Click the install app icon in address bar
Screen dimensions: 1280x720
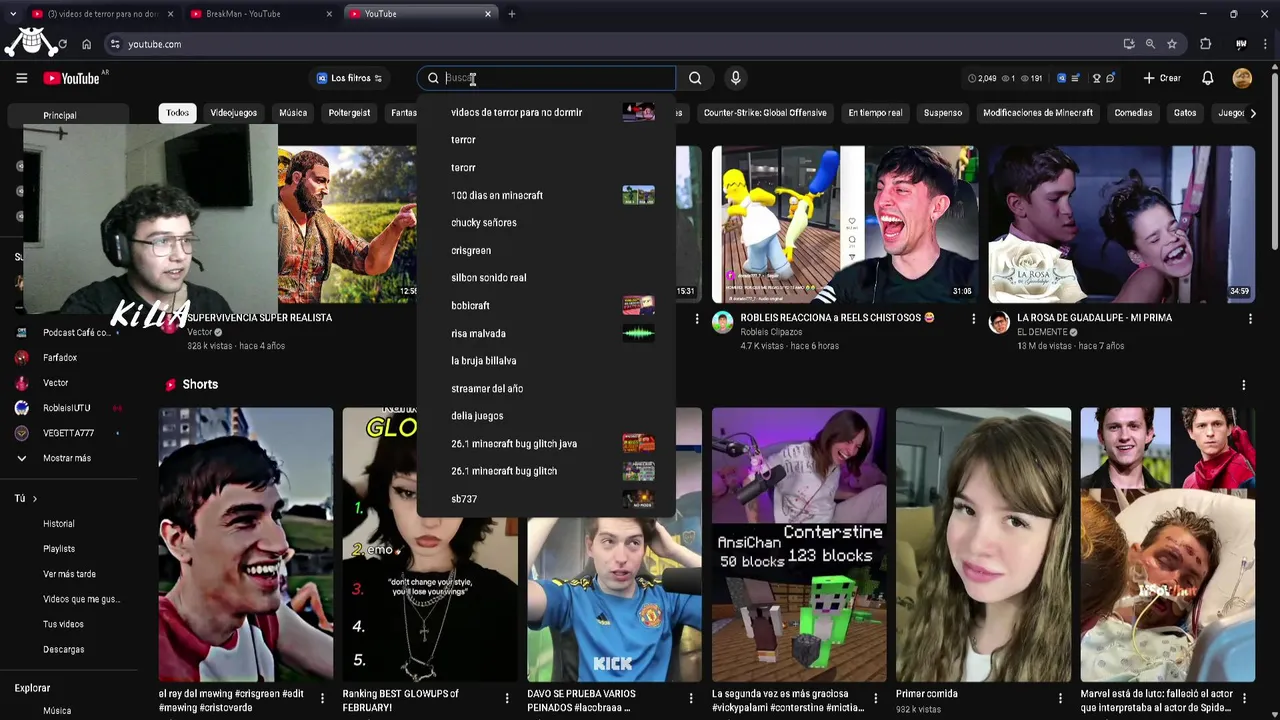[x=1129, y=44]
